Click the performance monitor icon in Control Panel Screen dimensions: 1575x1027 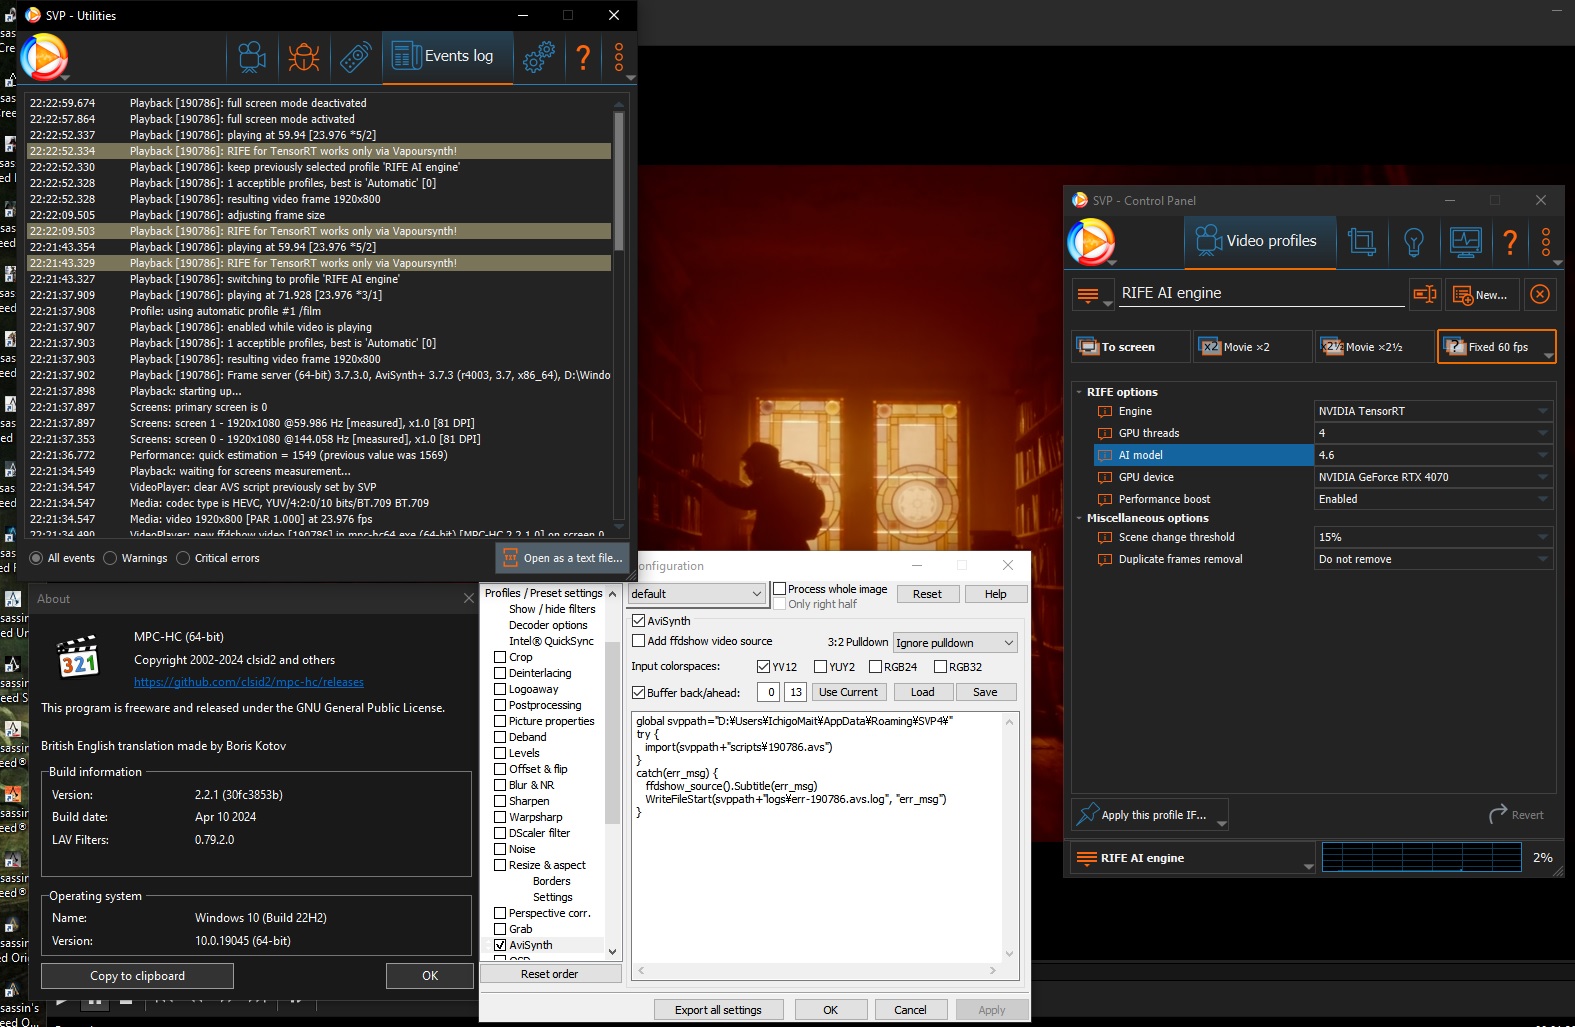click(1465, 242)
